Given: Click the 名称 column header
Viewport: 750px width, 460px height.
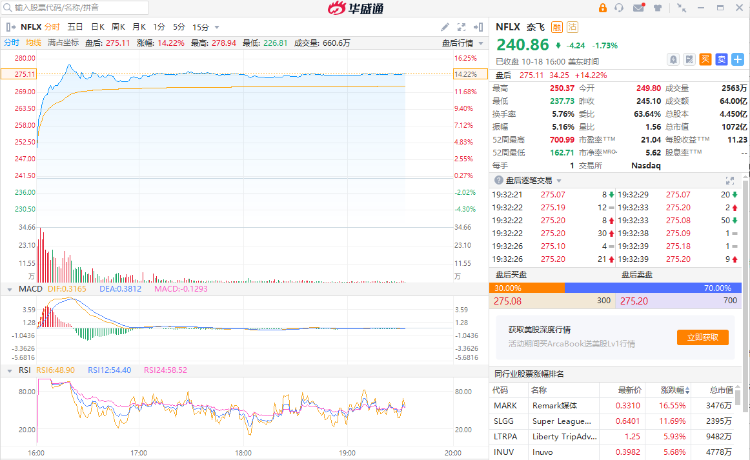Looking at the screenshot, I should click(539, 390).
